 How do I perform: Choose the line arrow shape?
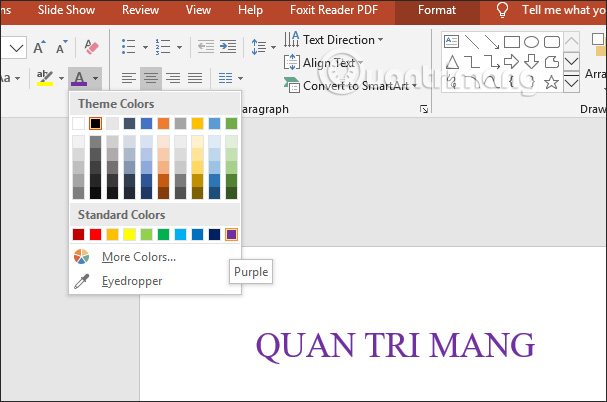(x=492, y=41)
